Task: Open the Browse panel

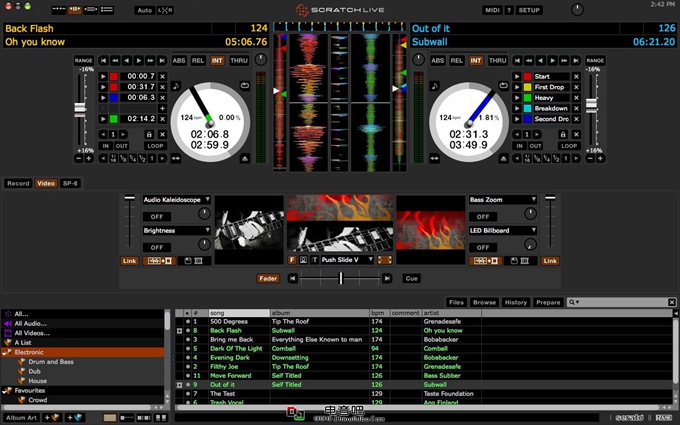Action: (484, 302)
